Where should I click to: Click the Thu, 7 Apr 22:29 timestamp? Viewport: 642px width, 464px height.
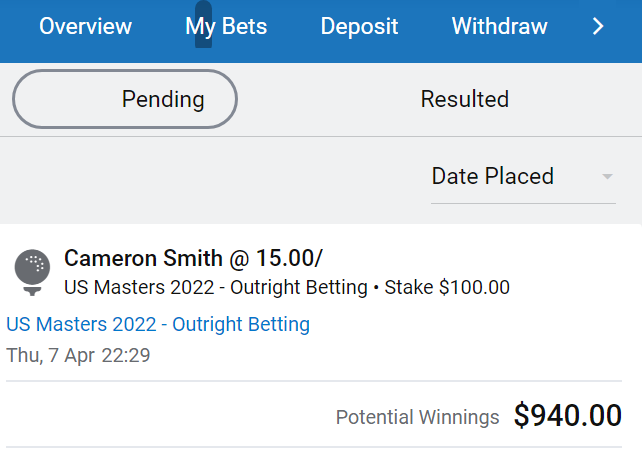[x=78, y=355]
